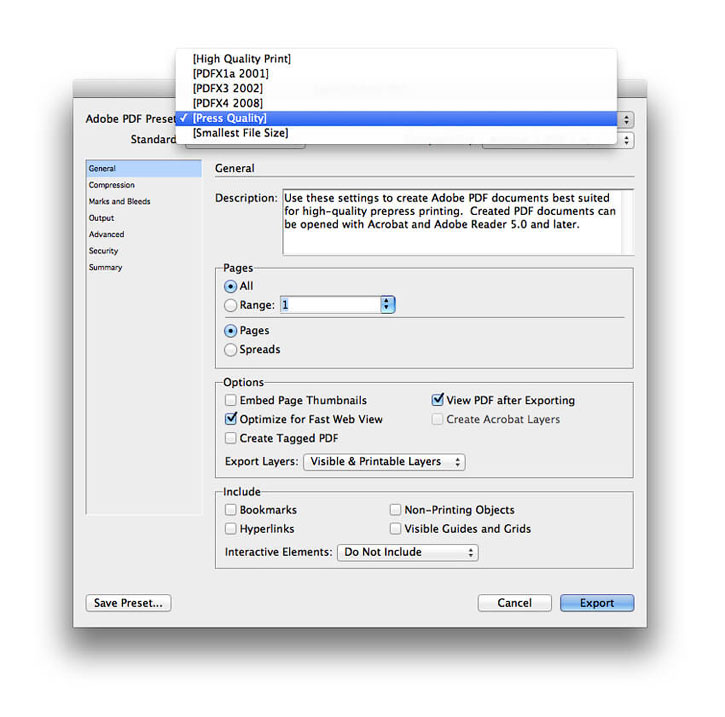Click the Save Preset button

129,603
